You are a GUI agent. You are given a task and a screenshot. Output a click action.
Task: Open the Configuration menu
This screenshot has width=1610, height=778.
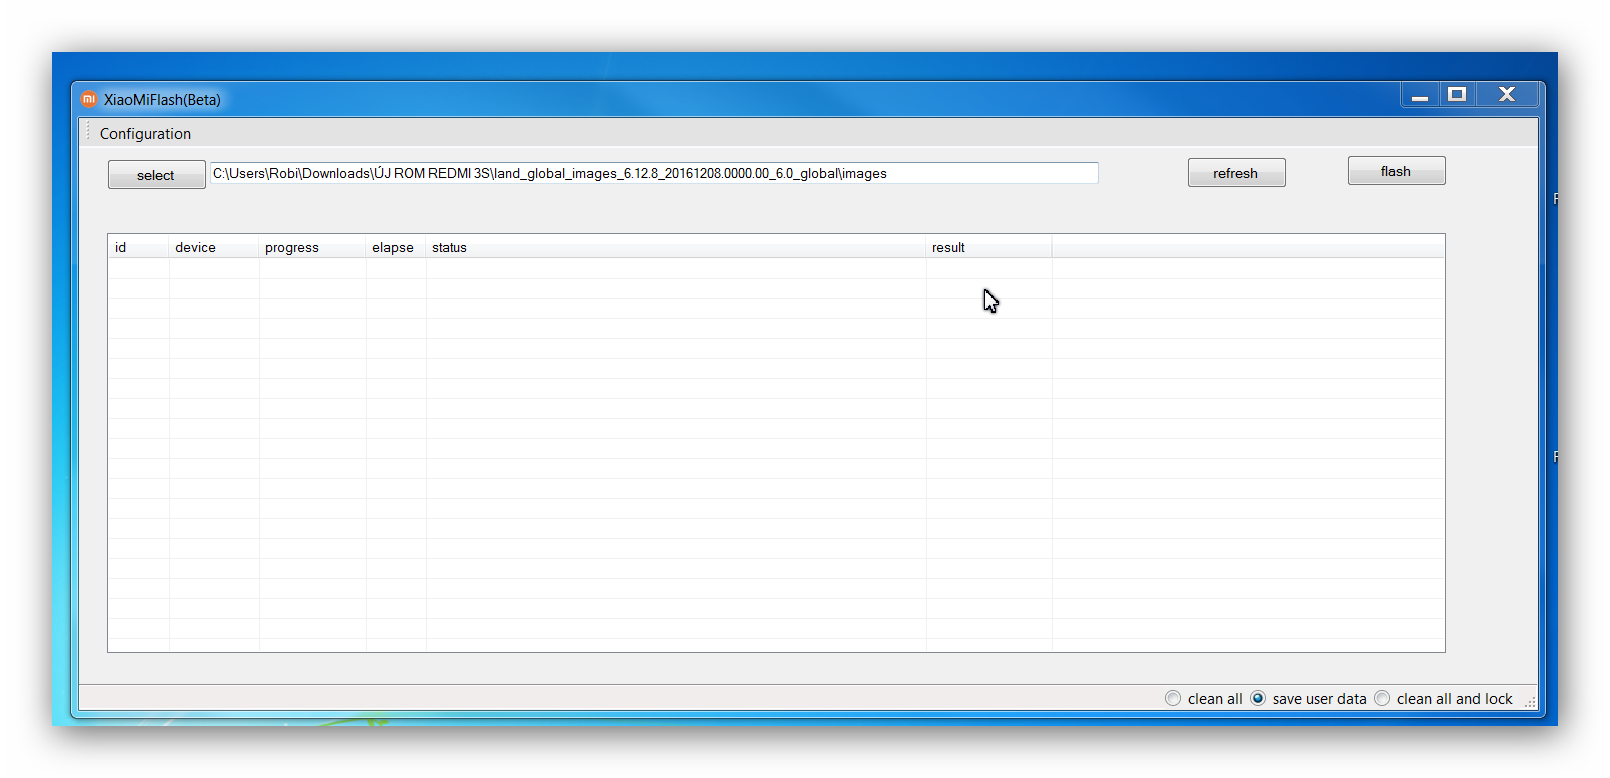point(145,134)
